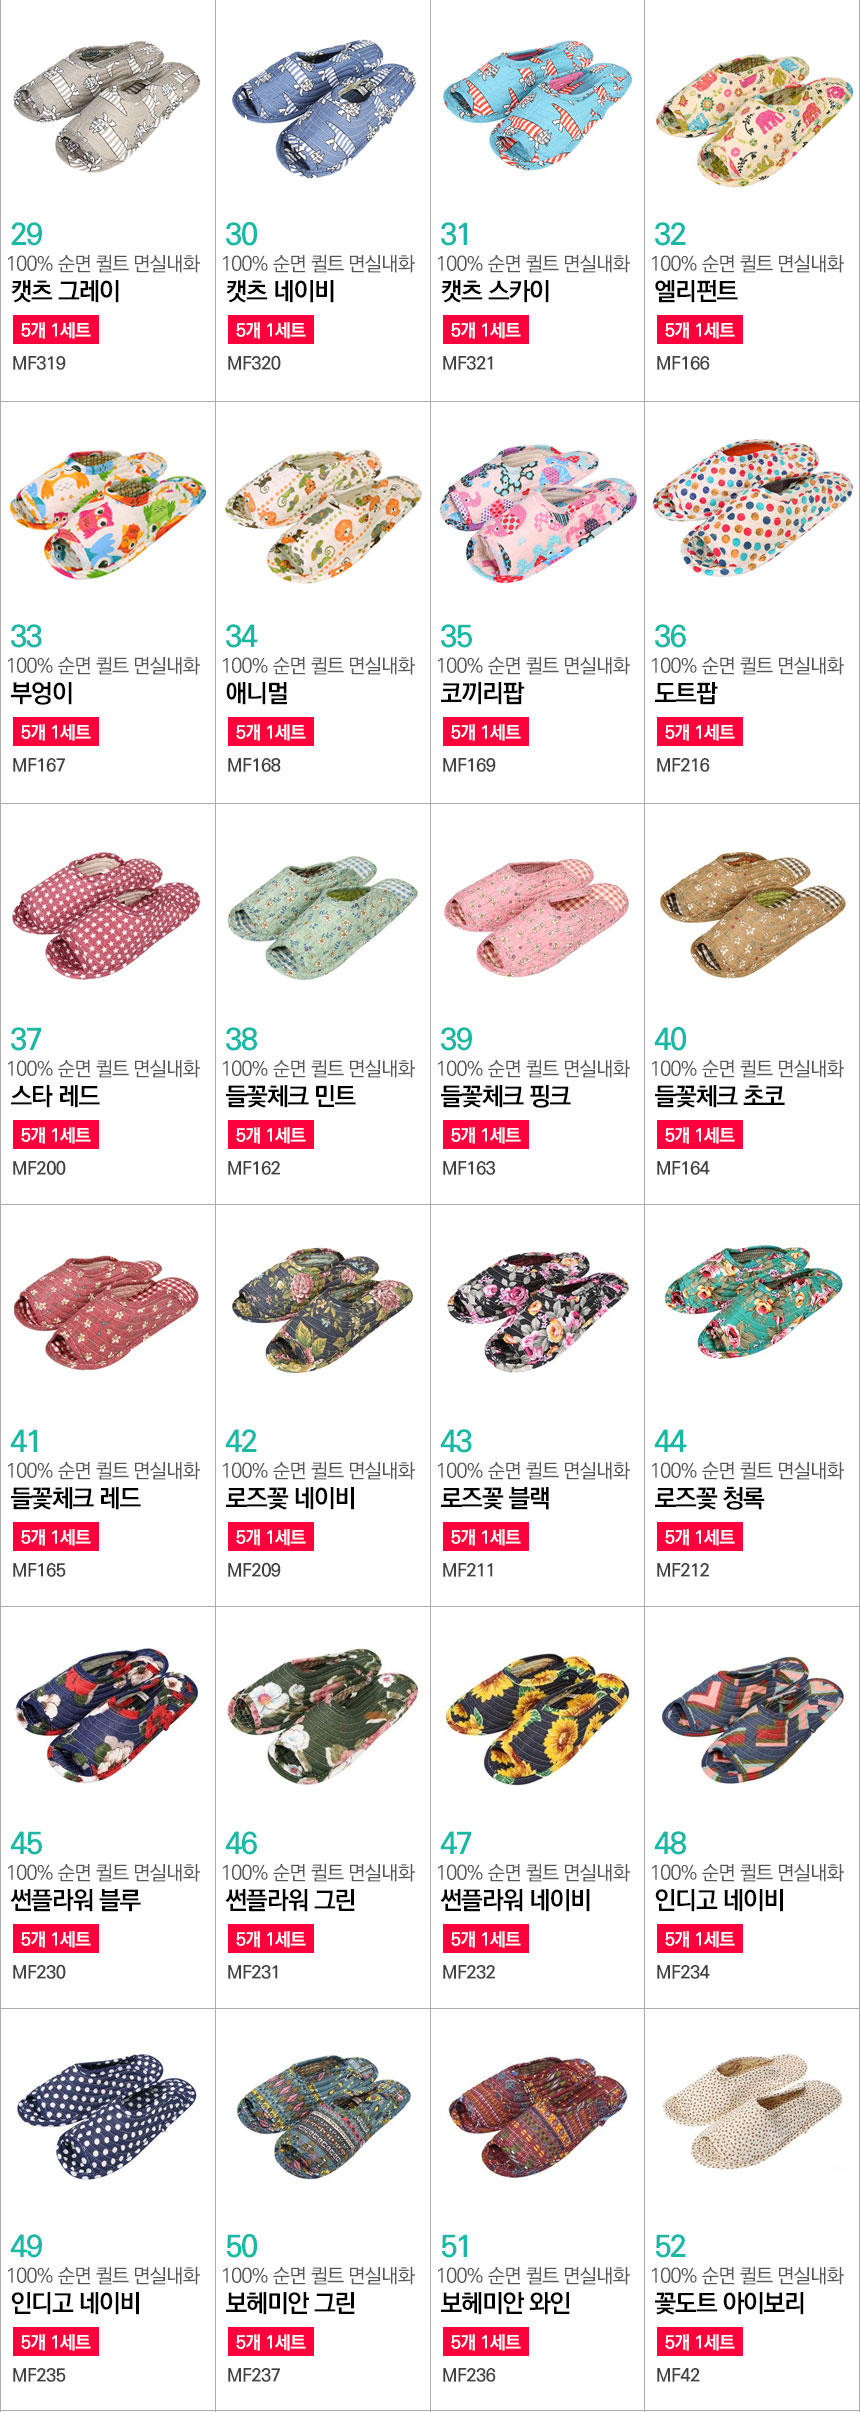Click 5개 1세트 badge under 인디고 네이비 MF234
Viewport: 860px width, 2412px height.
(699, 1939)
